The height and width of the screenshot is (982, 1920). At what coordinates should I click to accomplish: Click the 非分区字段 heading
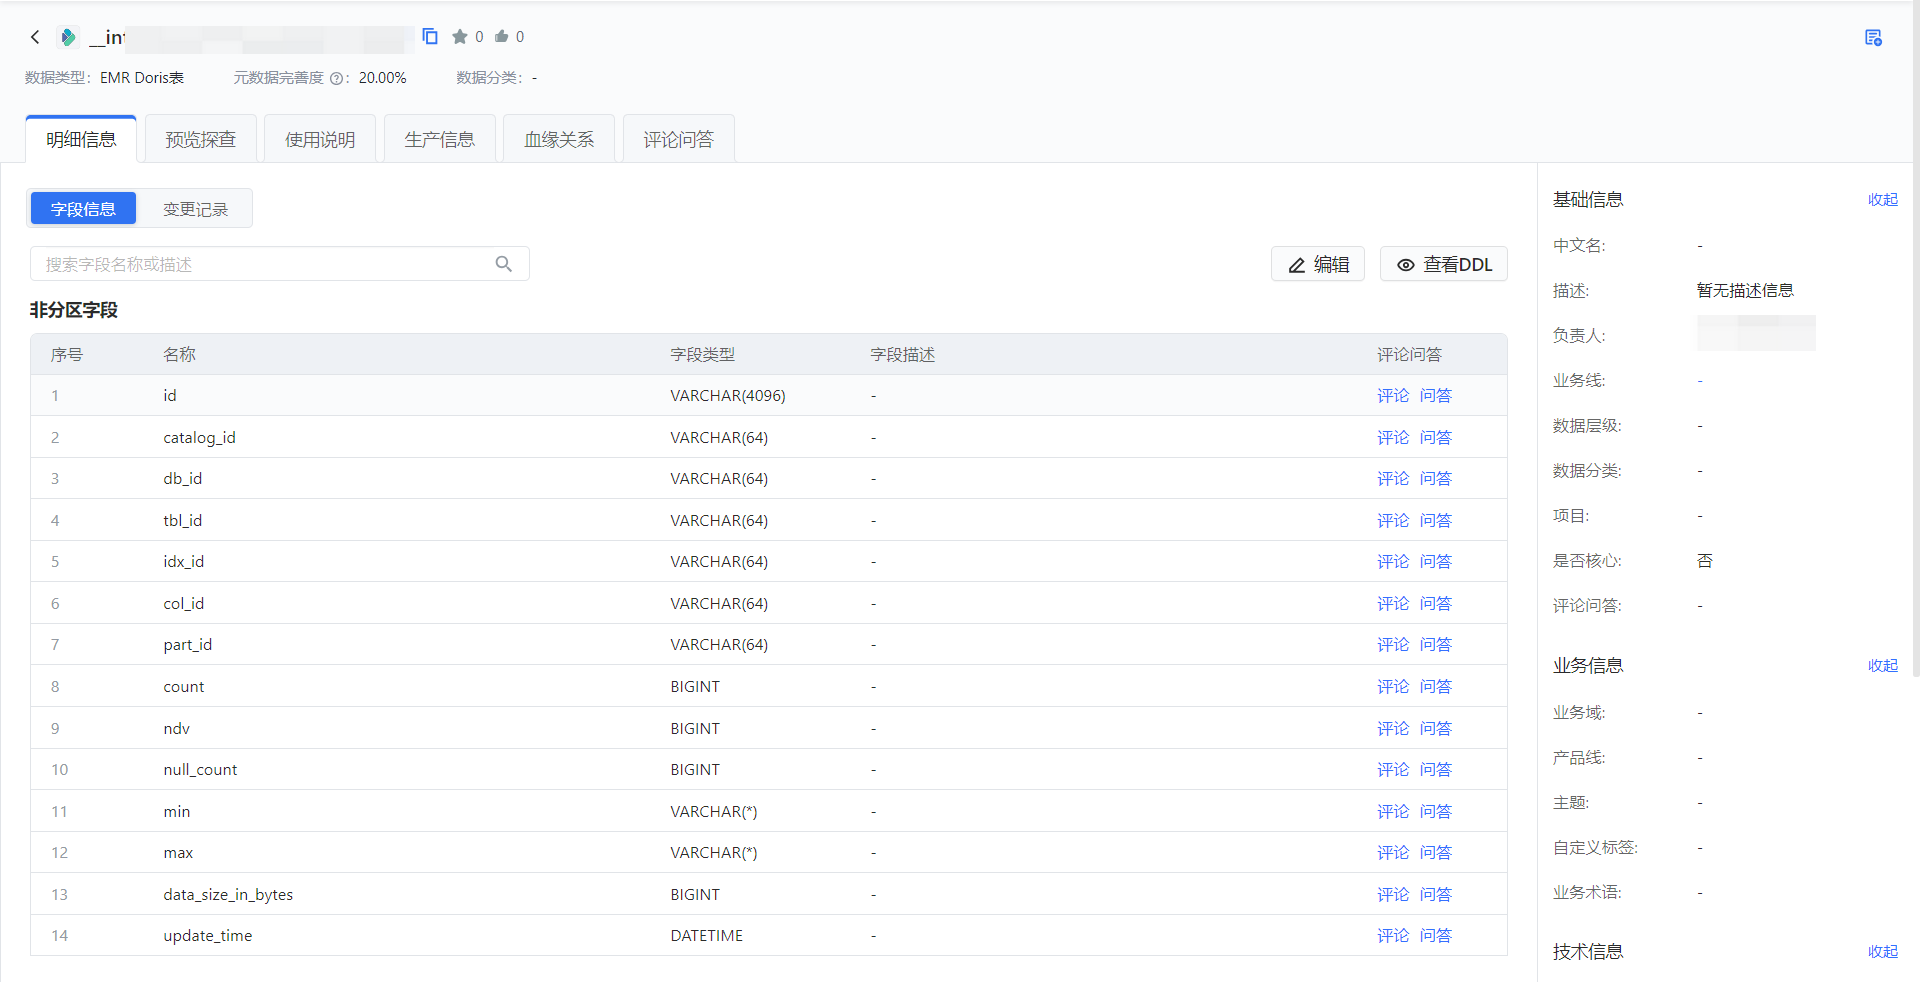click(x=74, y=310)
